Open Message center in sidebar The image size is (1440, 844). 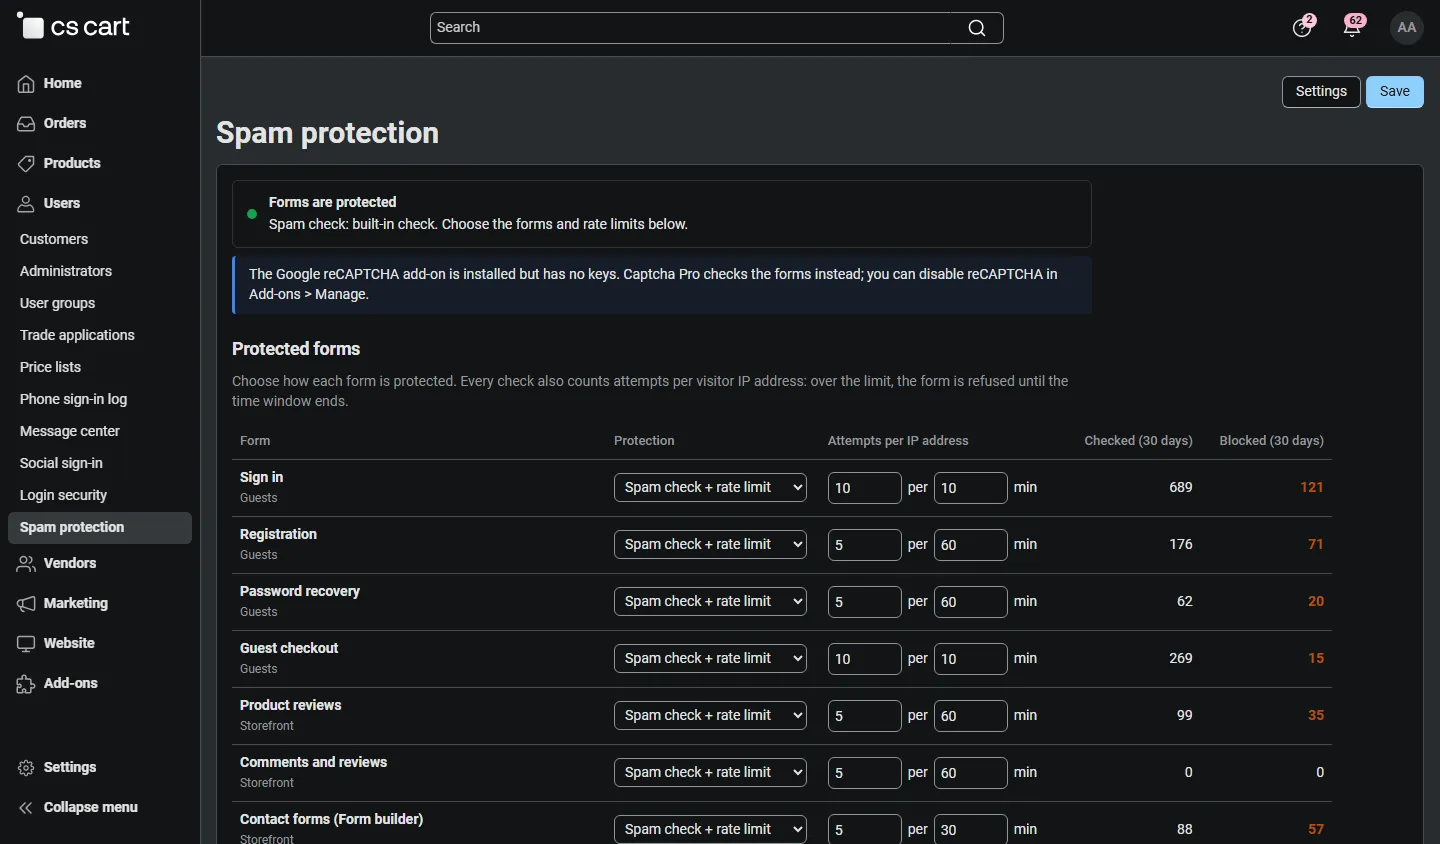coord(70,431)
